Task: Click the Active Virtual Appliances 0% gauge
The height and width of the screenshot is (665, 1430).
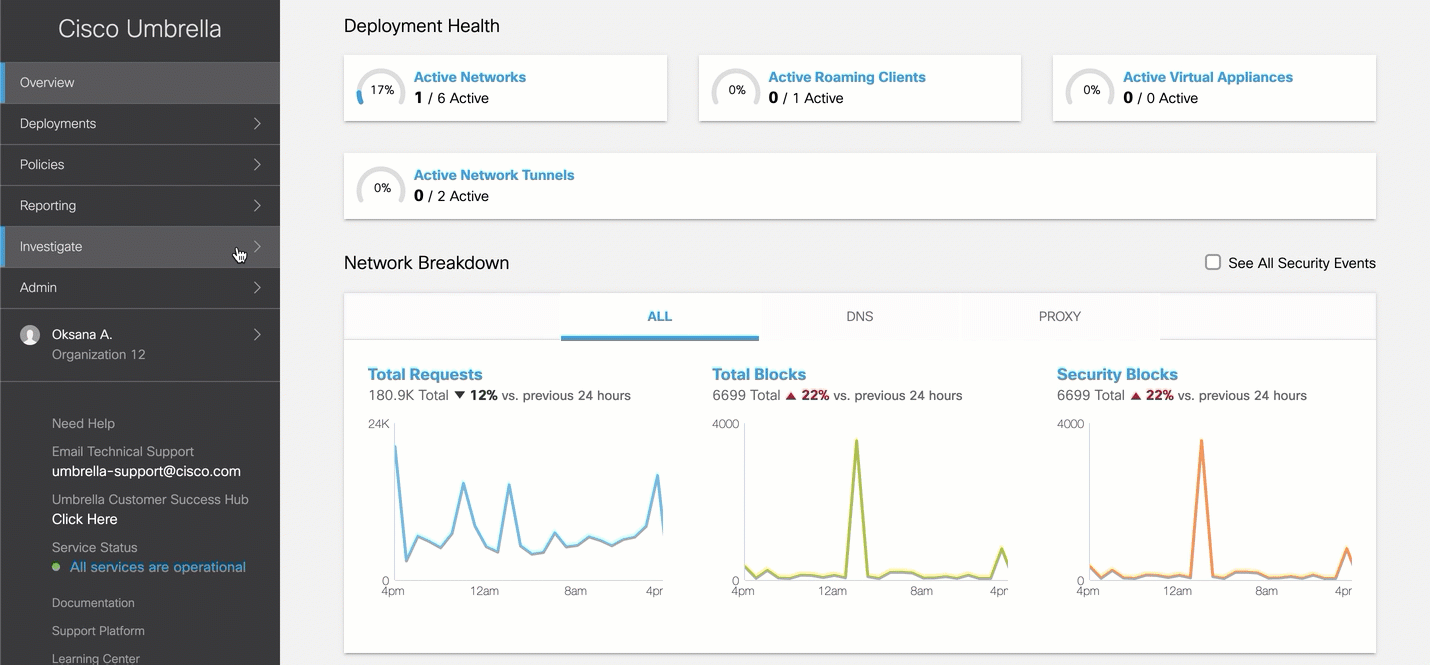Action: [x=1090, y=90]
